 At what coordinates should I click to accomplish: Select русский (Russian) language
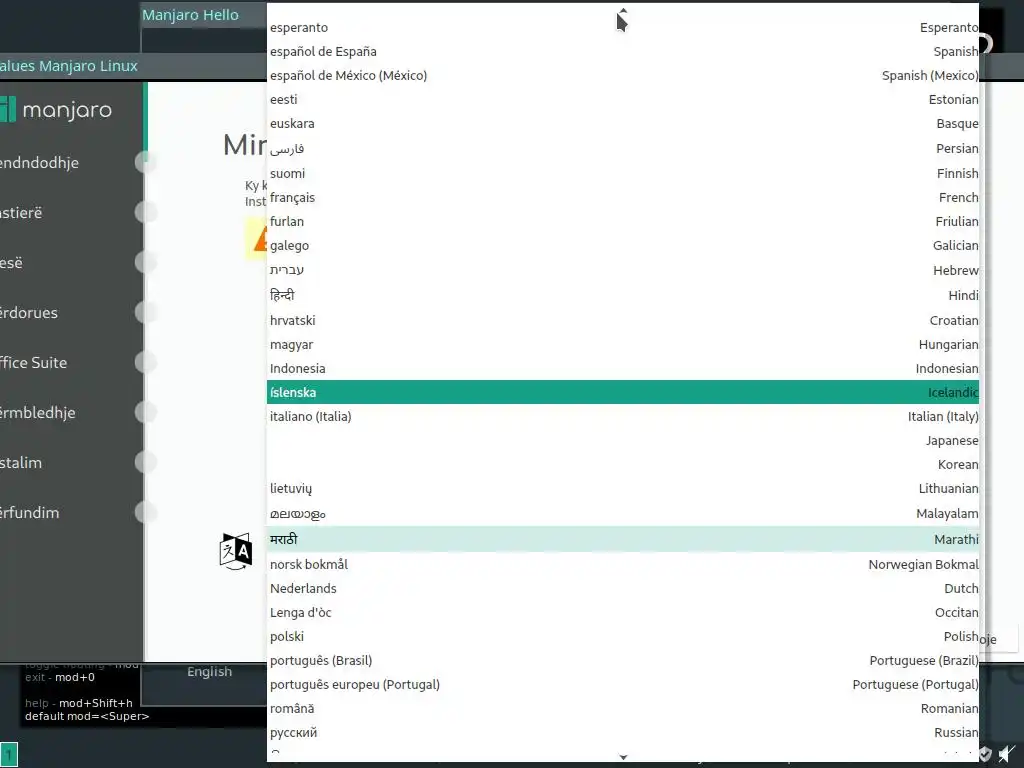pyautogui.click(x=623, y=733)
